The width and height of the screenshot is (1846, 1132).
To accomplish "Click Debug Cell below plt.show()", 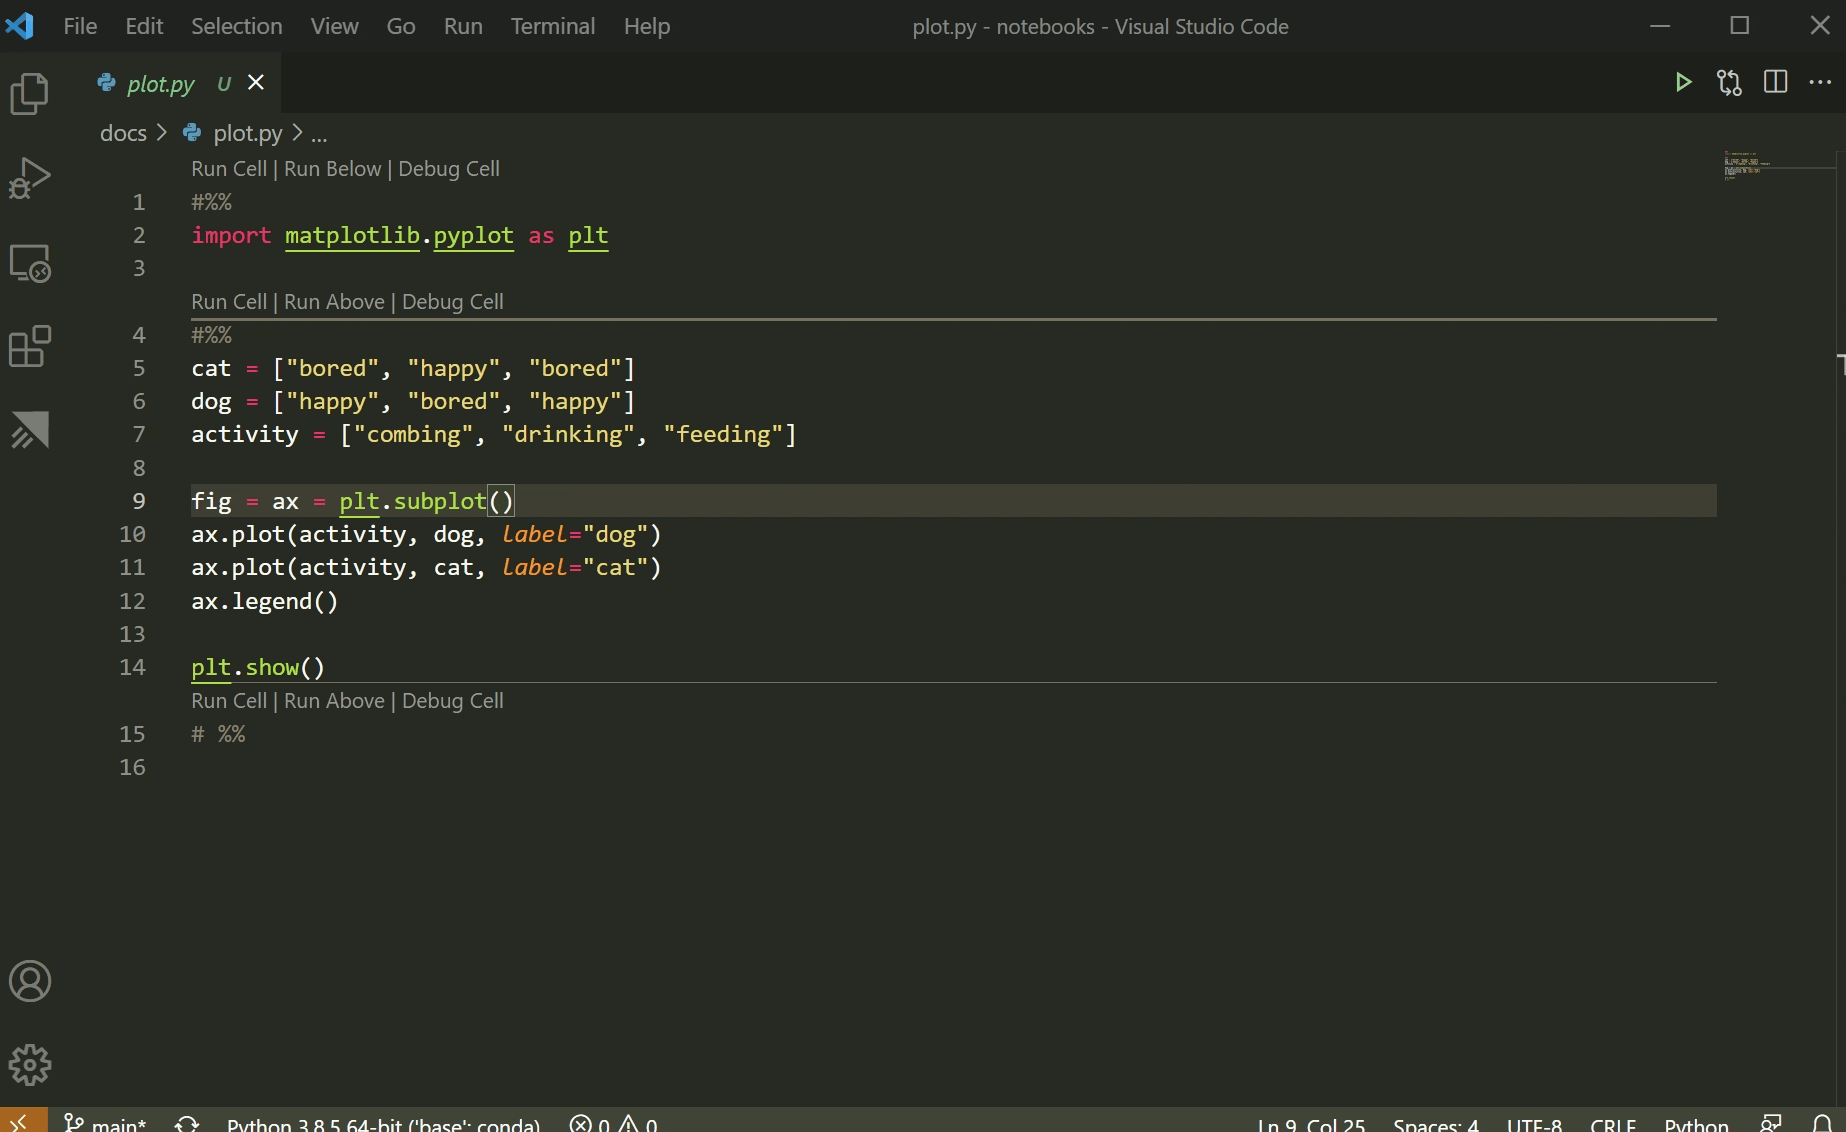I will coord(452,701).
